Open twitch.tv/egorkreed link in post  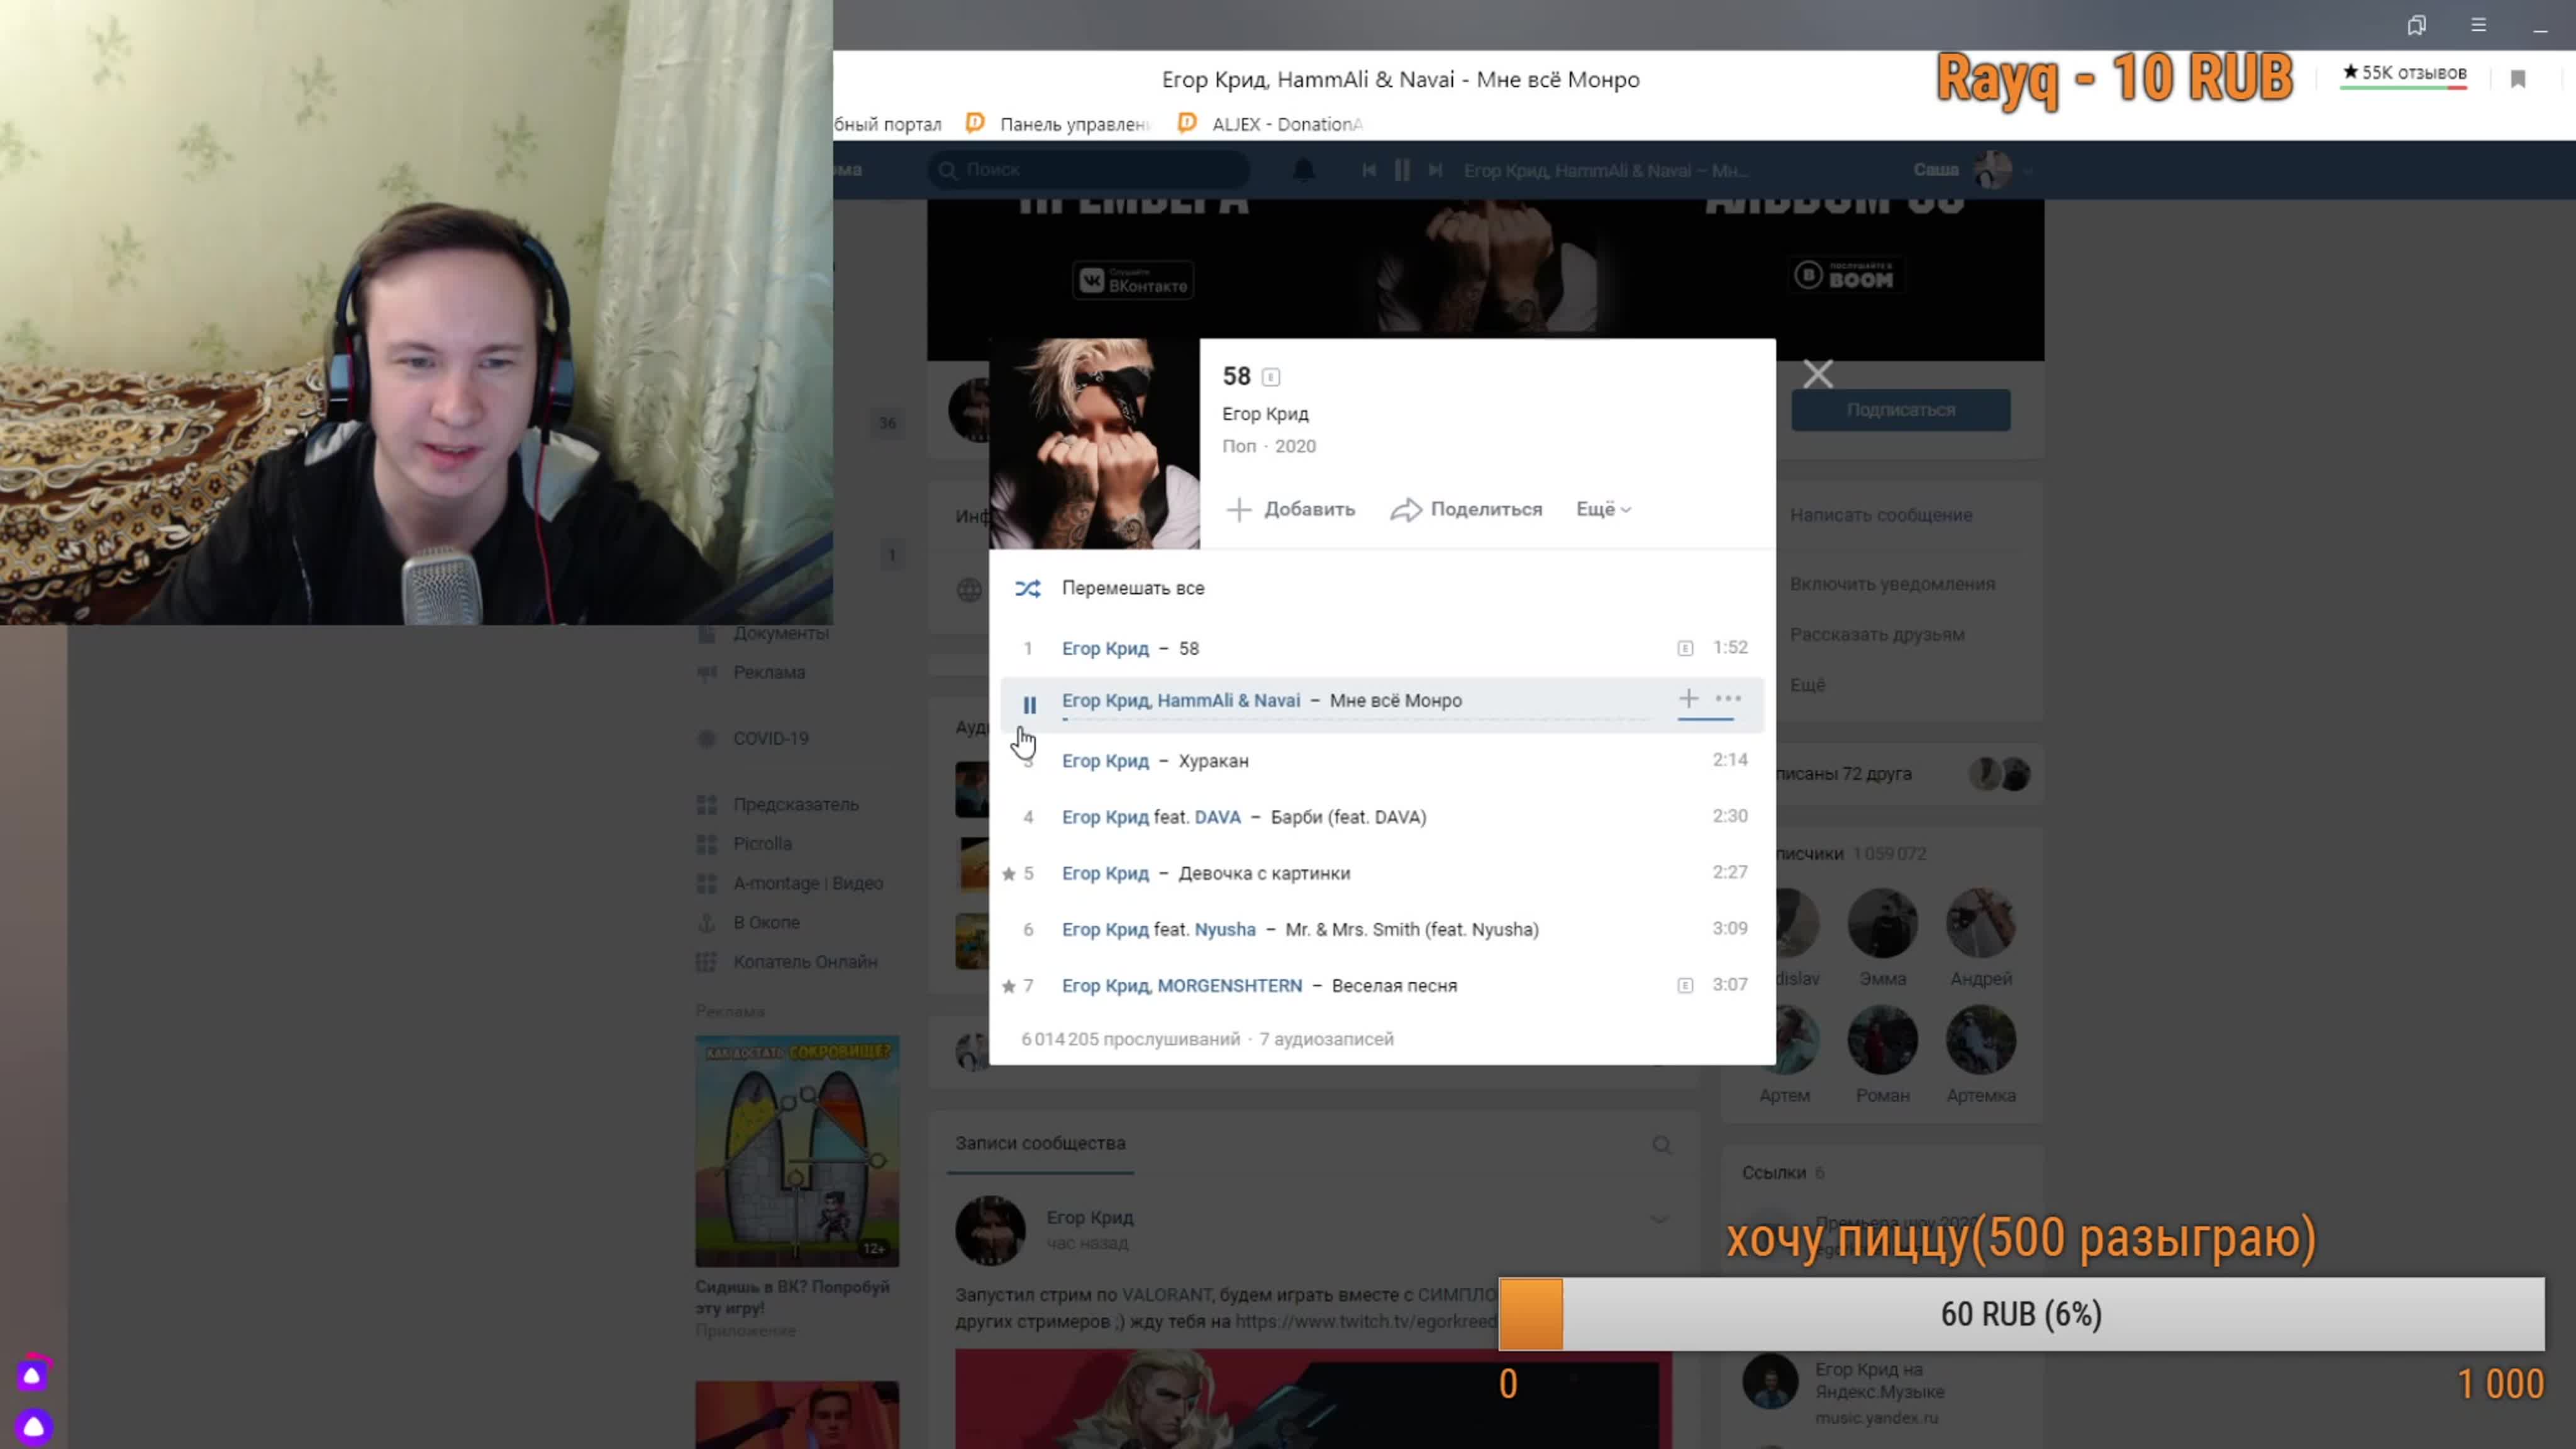pos(1366,1321)
